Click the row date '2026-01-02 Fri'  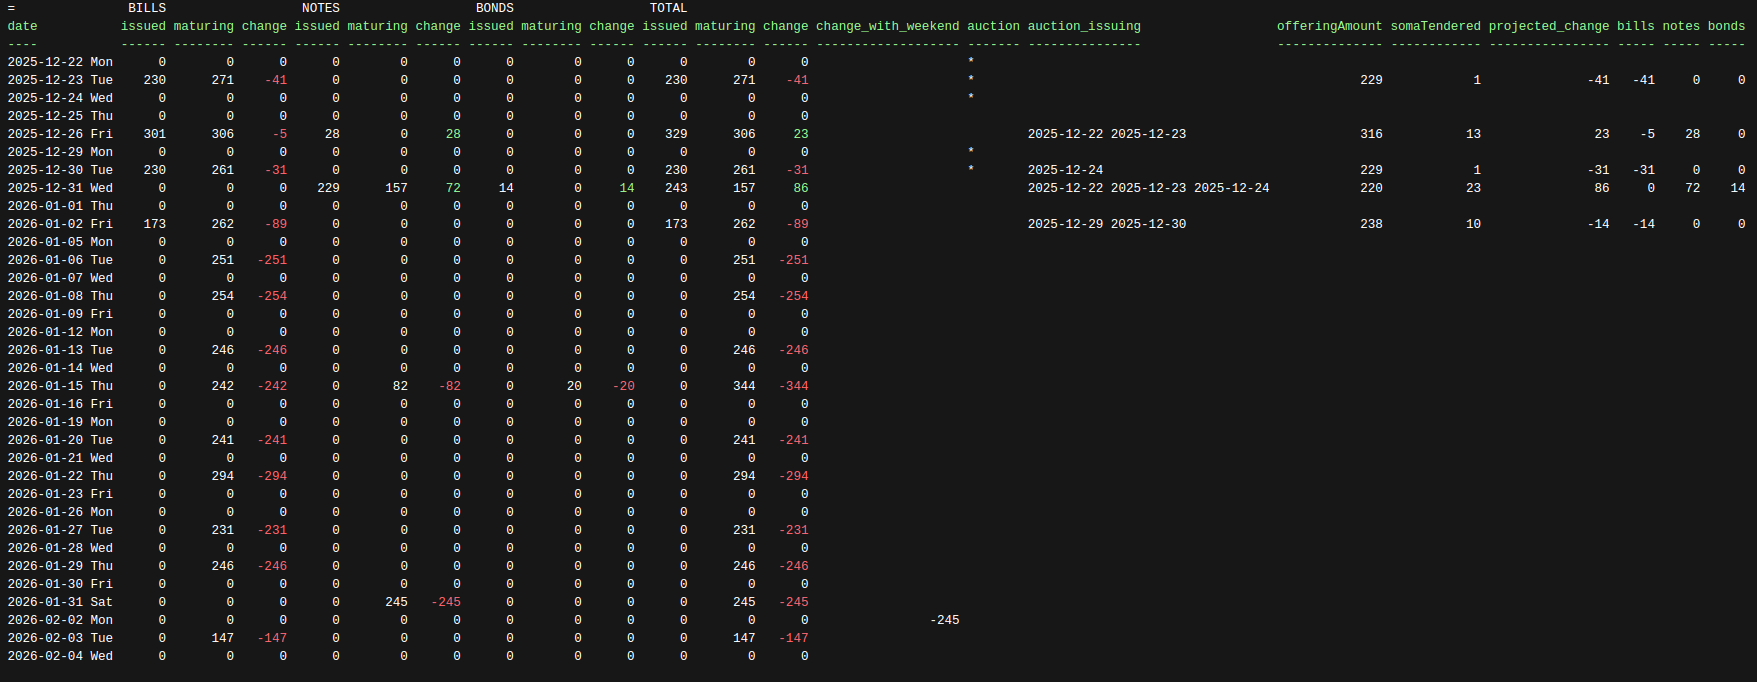tap(60, 224)
